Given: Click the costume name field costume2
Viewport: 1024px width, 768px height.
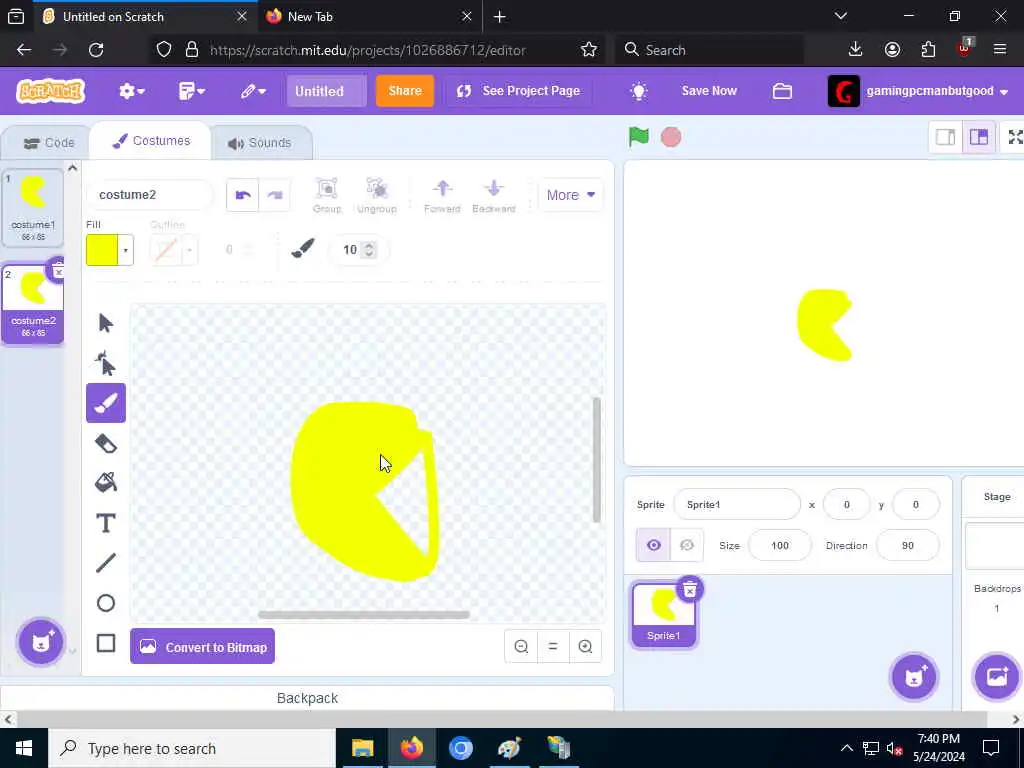Looking at the screenshot, I should pyautogui.click(x=150, y=195).
